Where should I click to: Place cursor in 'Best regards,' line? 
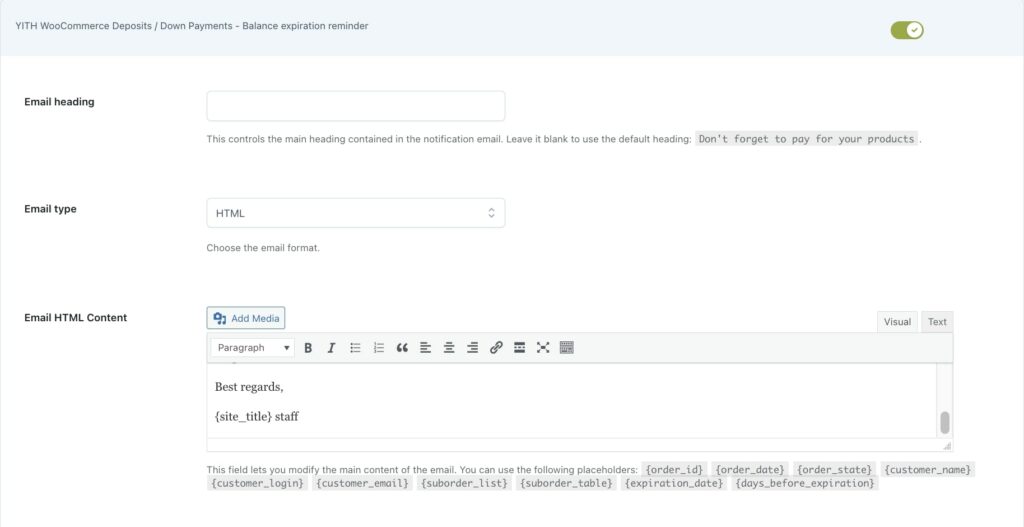click(x=249, y=387)
